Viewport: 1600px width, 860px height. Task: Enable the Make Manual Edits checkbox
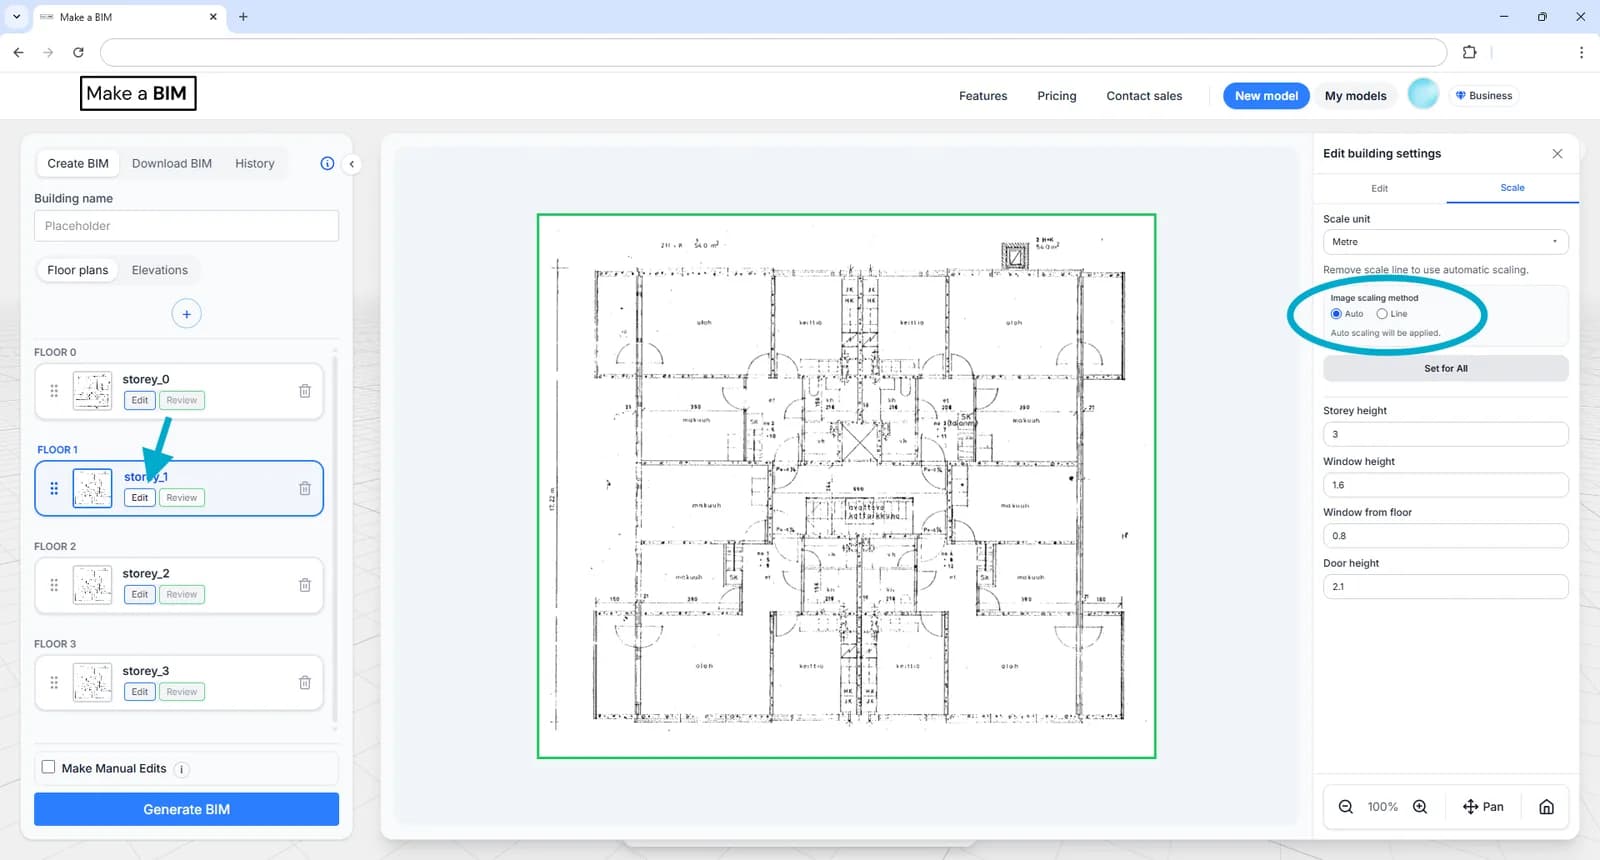tap(48, 767)
